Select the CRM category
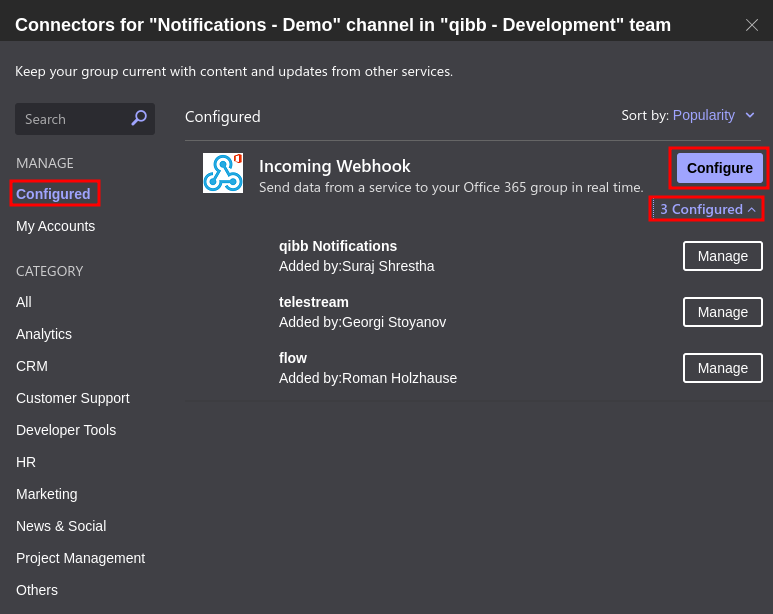The height and width of the screenshot is (614, 773). click(32, 366)
